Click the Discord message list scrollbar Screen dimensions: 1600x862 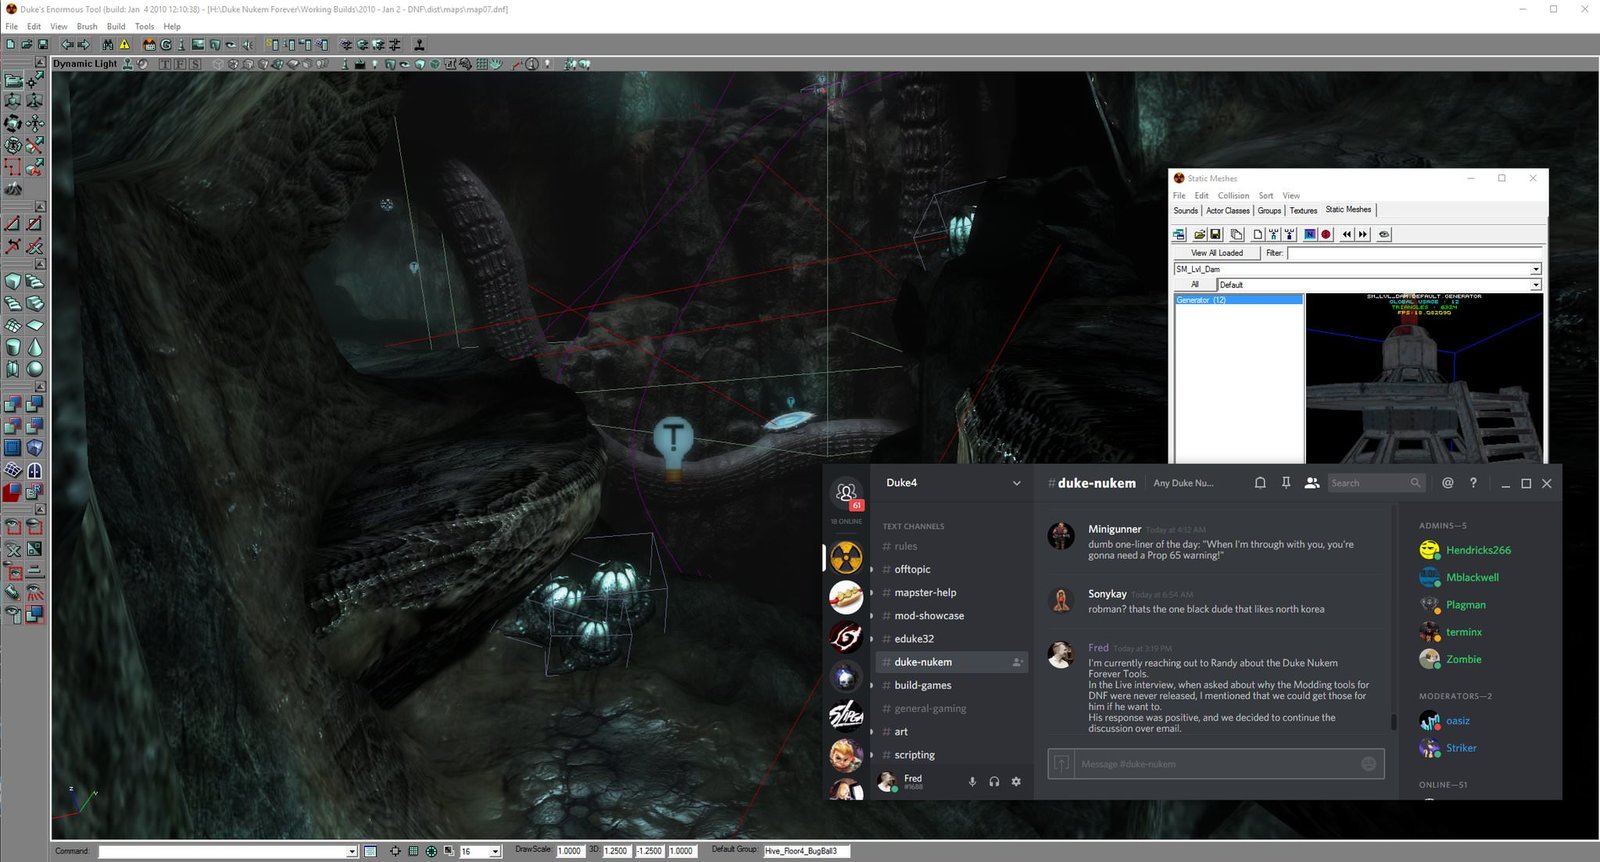[x=1394, y=720]
